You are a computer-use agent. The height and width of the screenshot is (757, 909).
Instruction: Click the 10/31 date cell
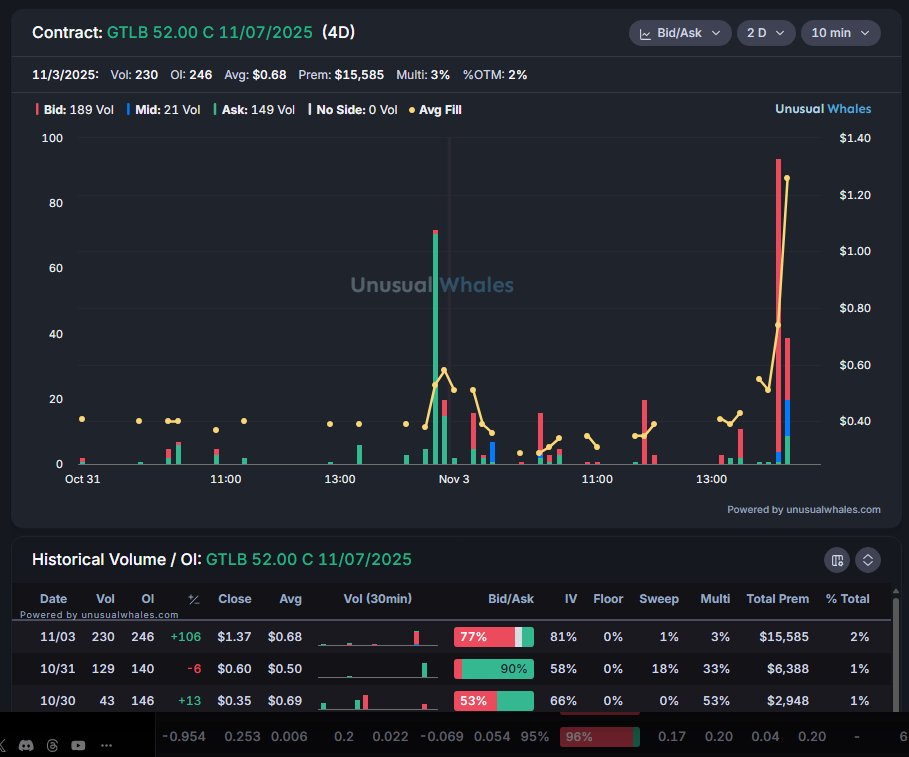click(x=57, y=669)
